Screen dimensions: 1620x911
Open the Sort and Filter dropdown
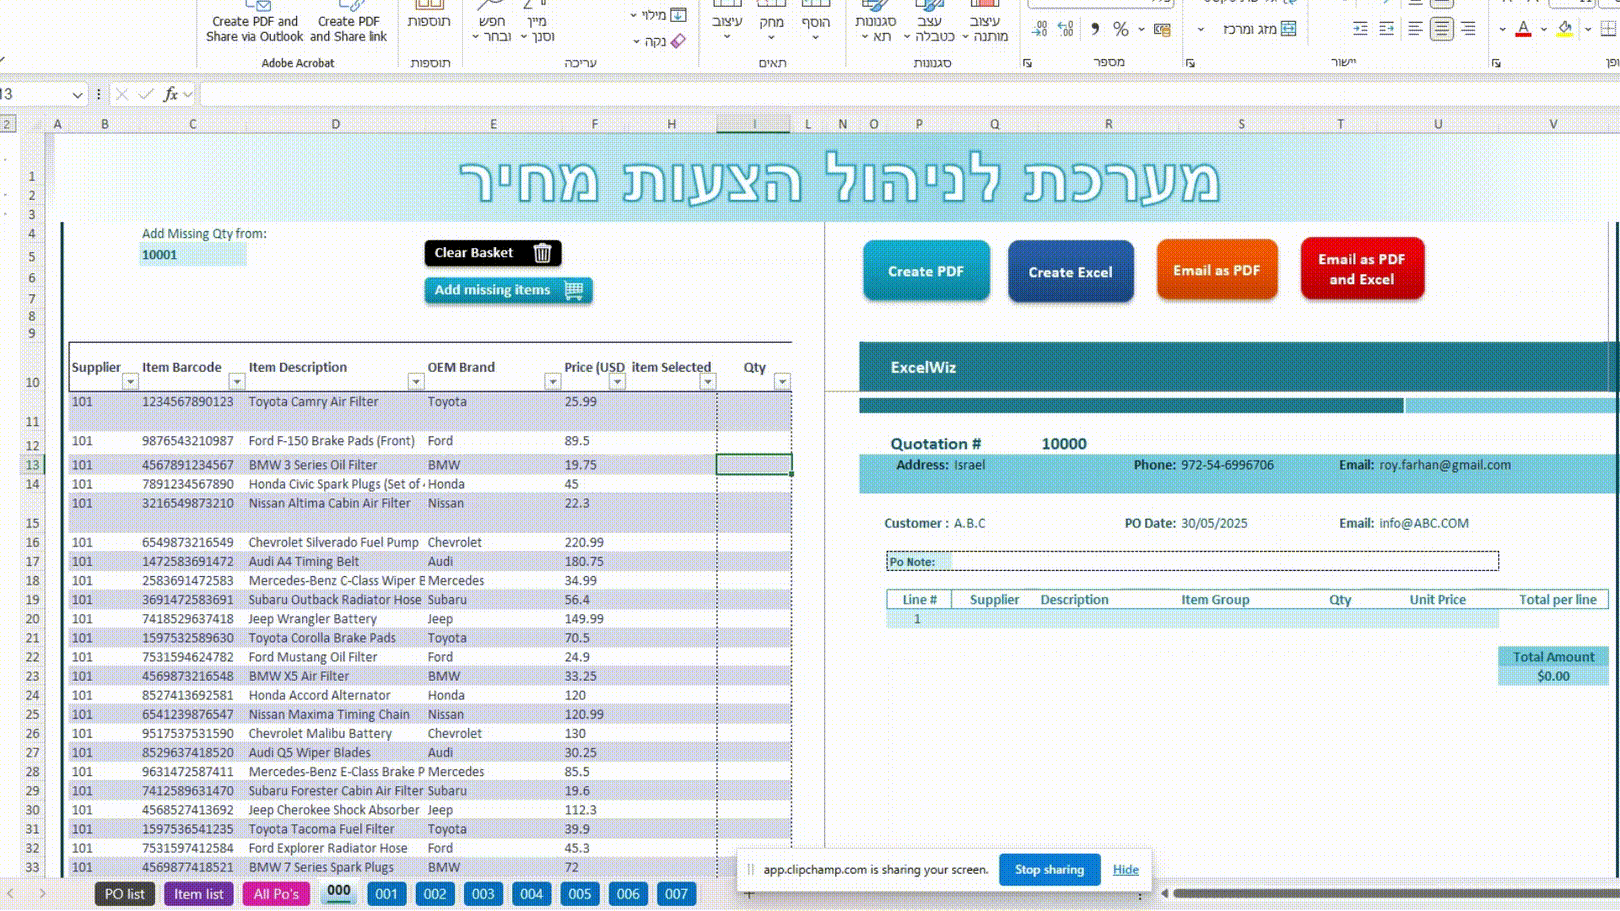coord(537,22)
